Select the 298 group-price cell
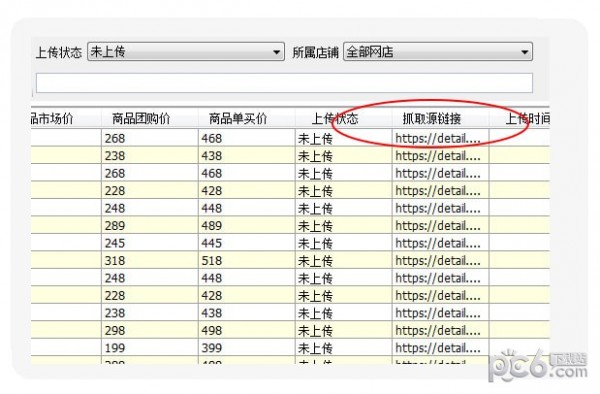 tap(150, 330)
